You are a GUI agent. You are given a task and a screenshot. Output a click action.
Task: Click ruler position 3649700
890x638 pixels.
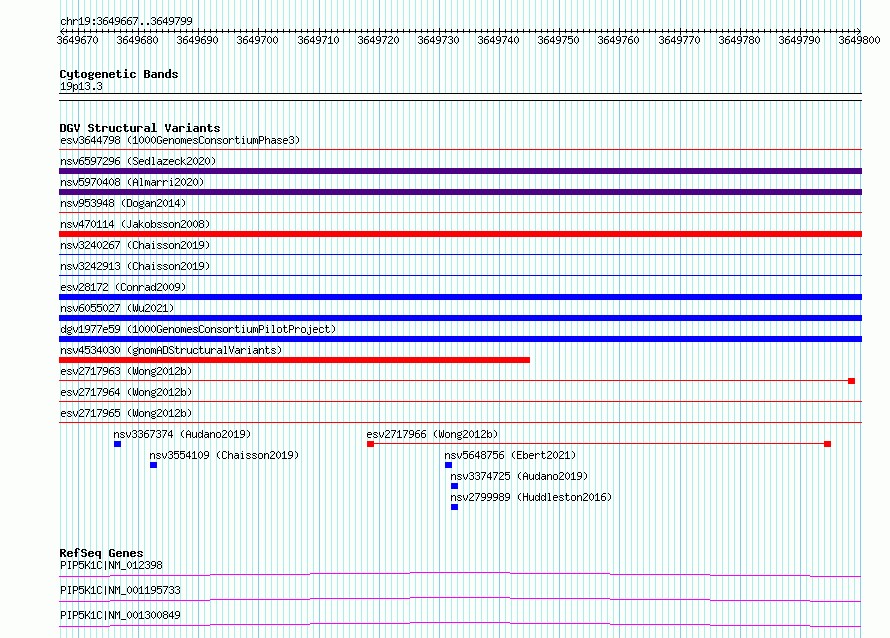click(x=257, y=40)
